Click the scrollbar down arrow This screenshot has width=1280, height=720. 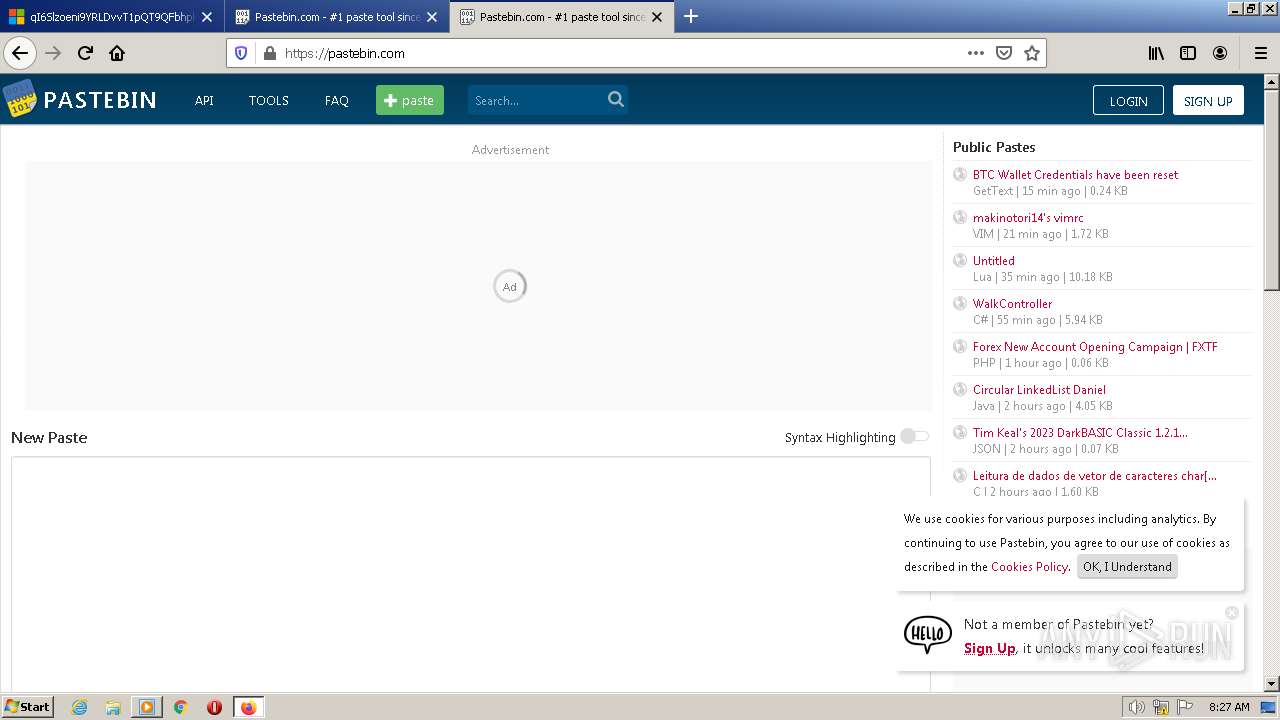(x=1272, y=684)
